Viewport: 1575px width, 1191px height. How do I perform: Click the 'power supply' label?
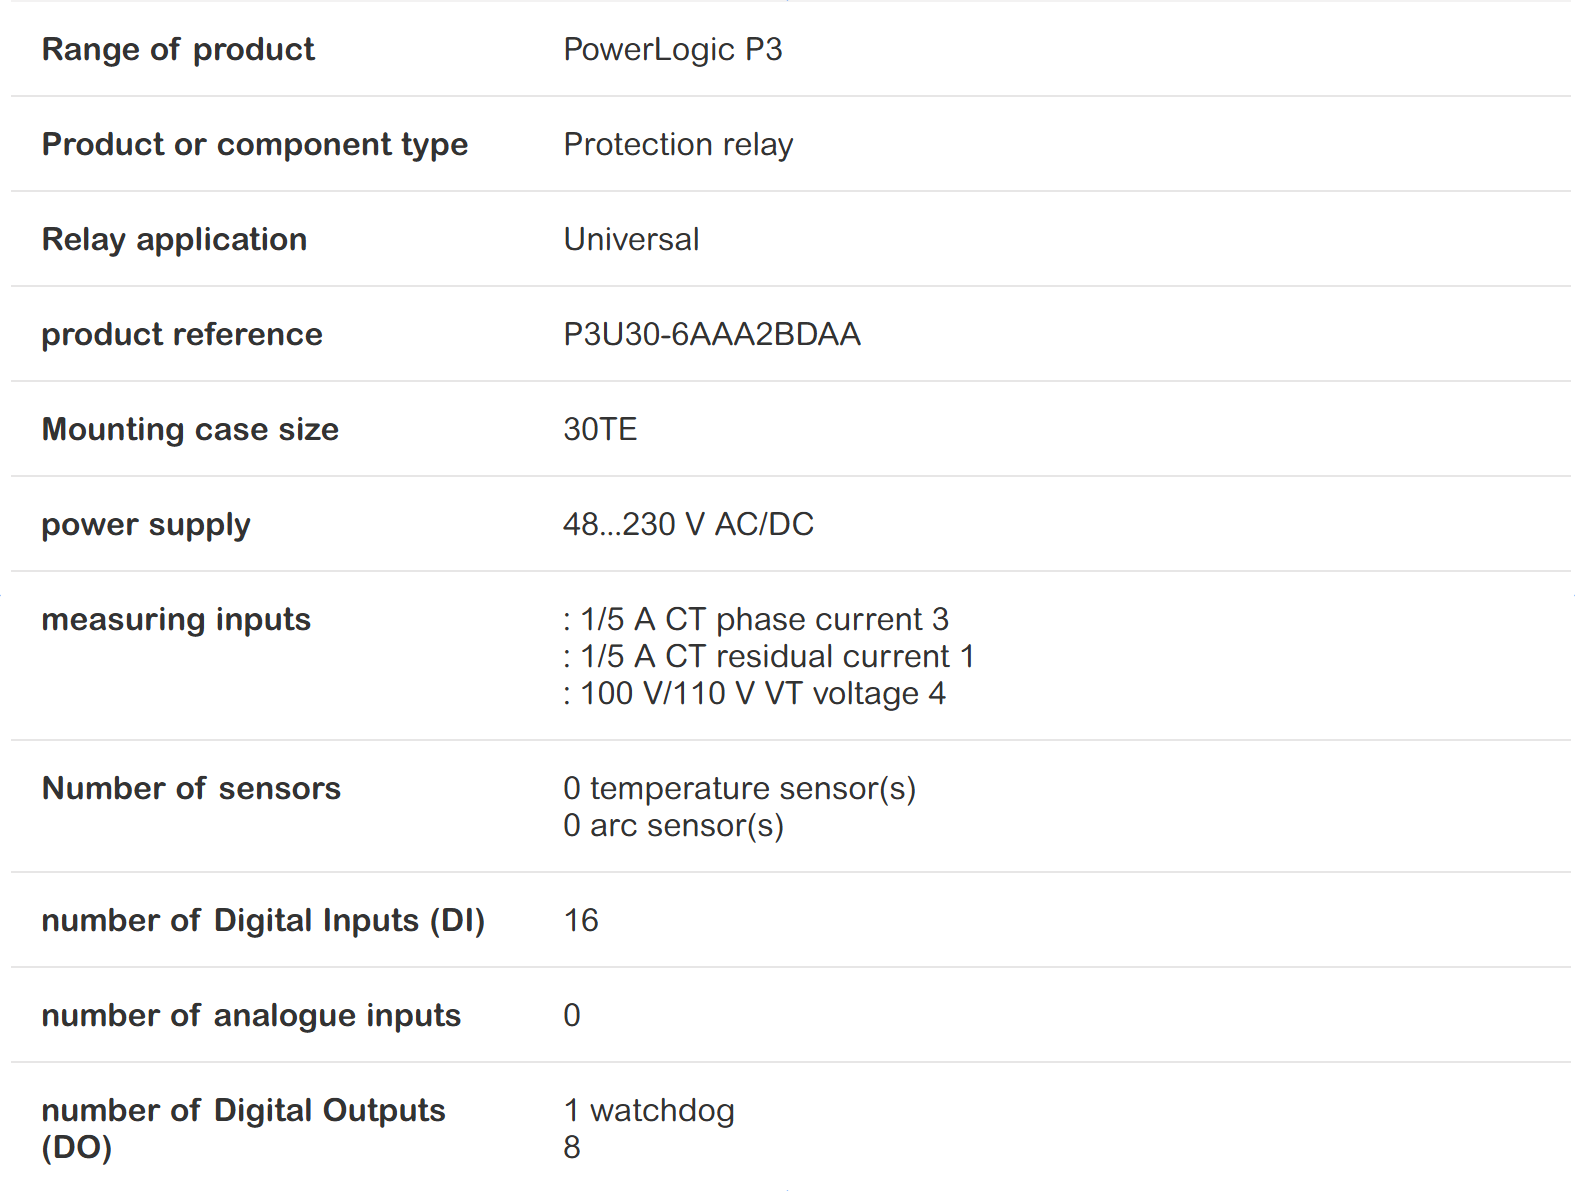click(x=145, y=524)
